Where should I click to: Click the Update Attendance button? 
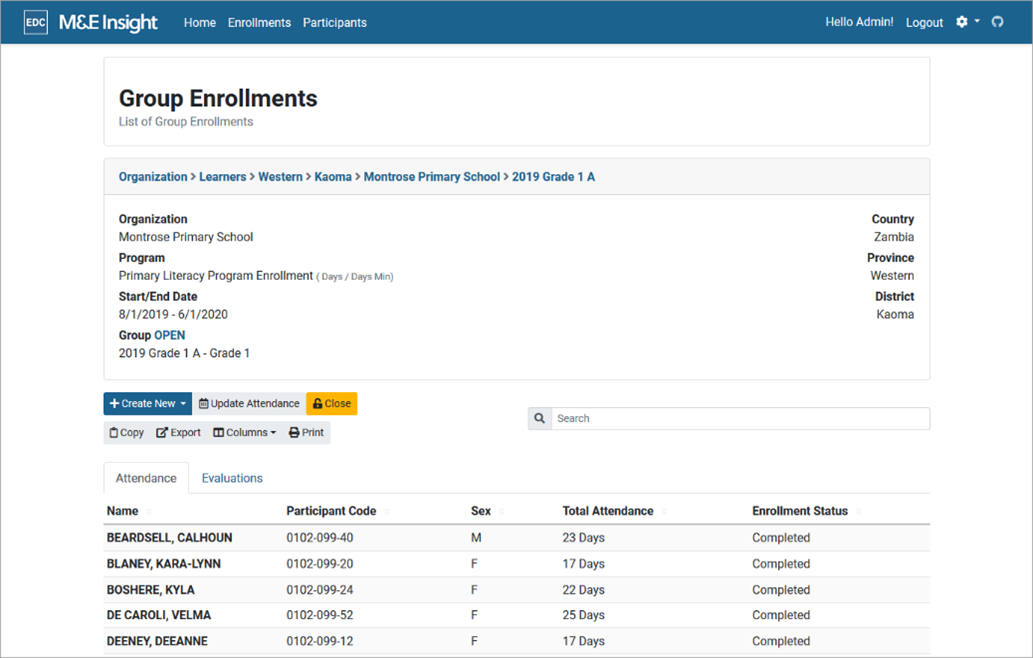(249, 404)
